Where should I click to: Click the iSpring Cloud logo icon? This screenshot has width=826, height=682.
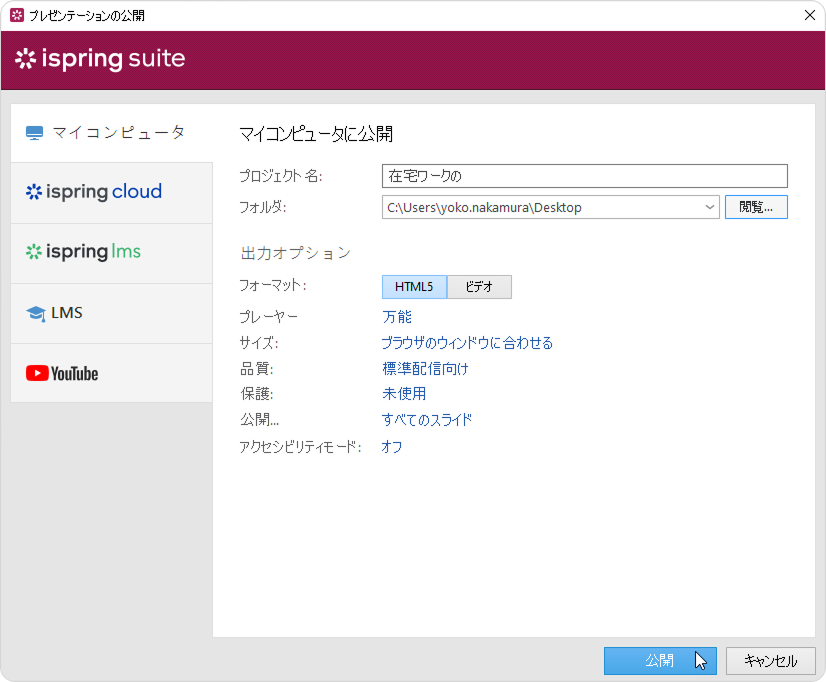(34, 192)
